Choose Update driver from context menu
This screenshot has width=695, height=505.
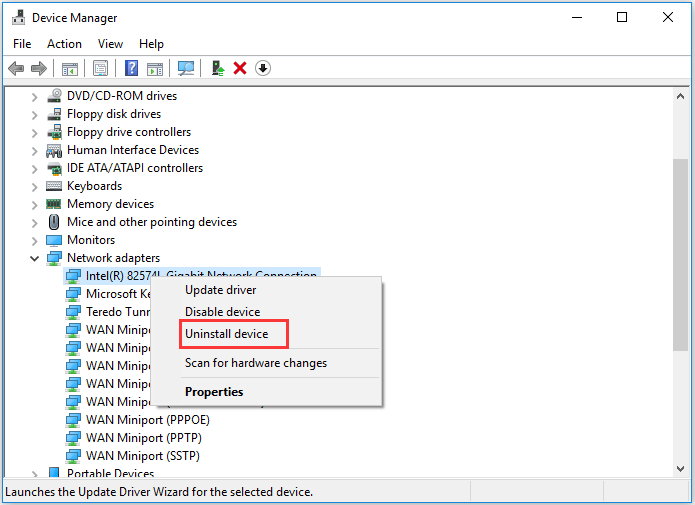click(266, 290)
